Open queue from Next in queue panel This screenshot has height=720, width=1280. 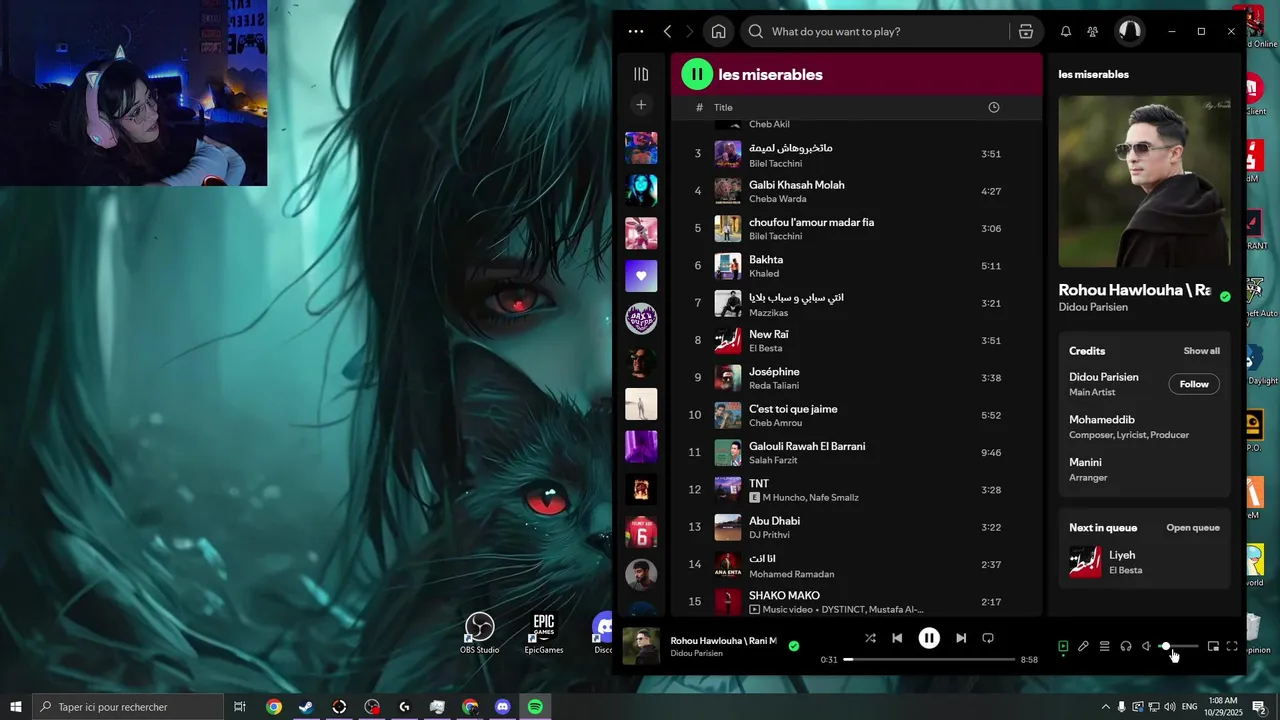(1193, 528)
